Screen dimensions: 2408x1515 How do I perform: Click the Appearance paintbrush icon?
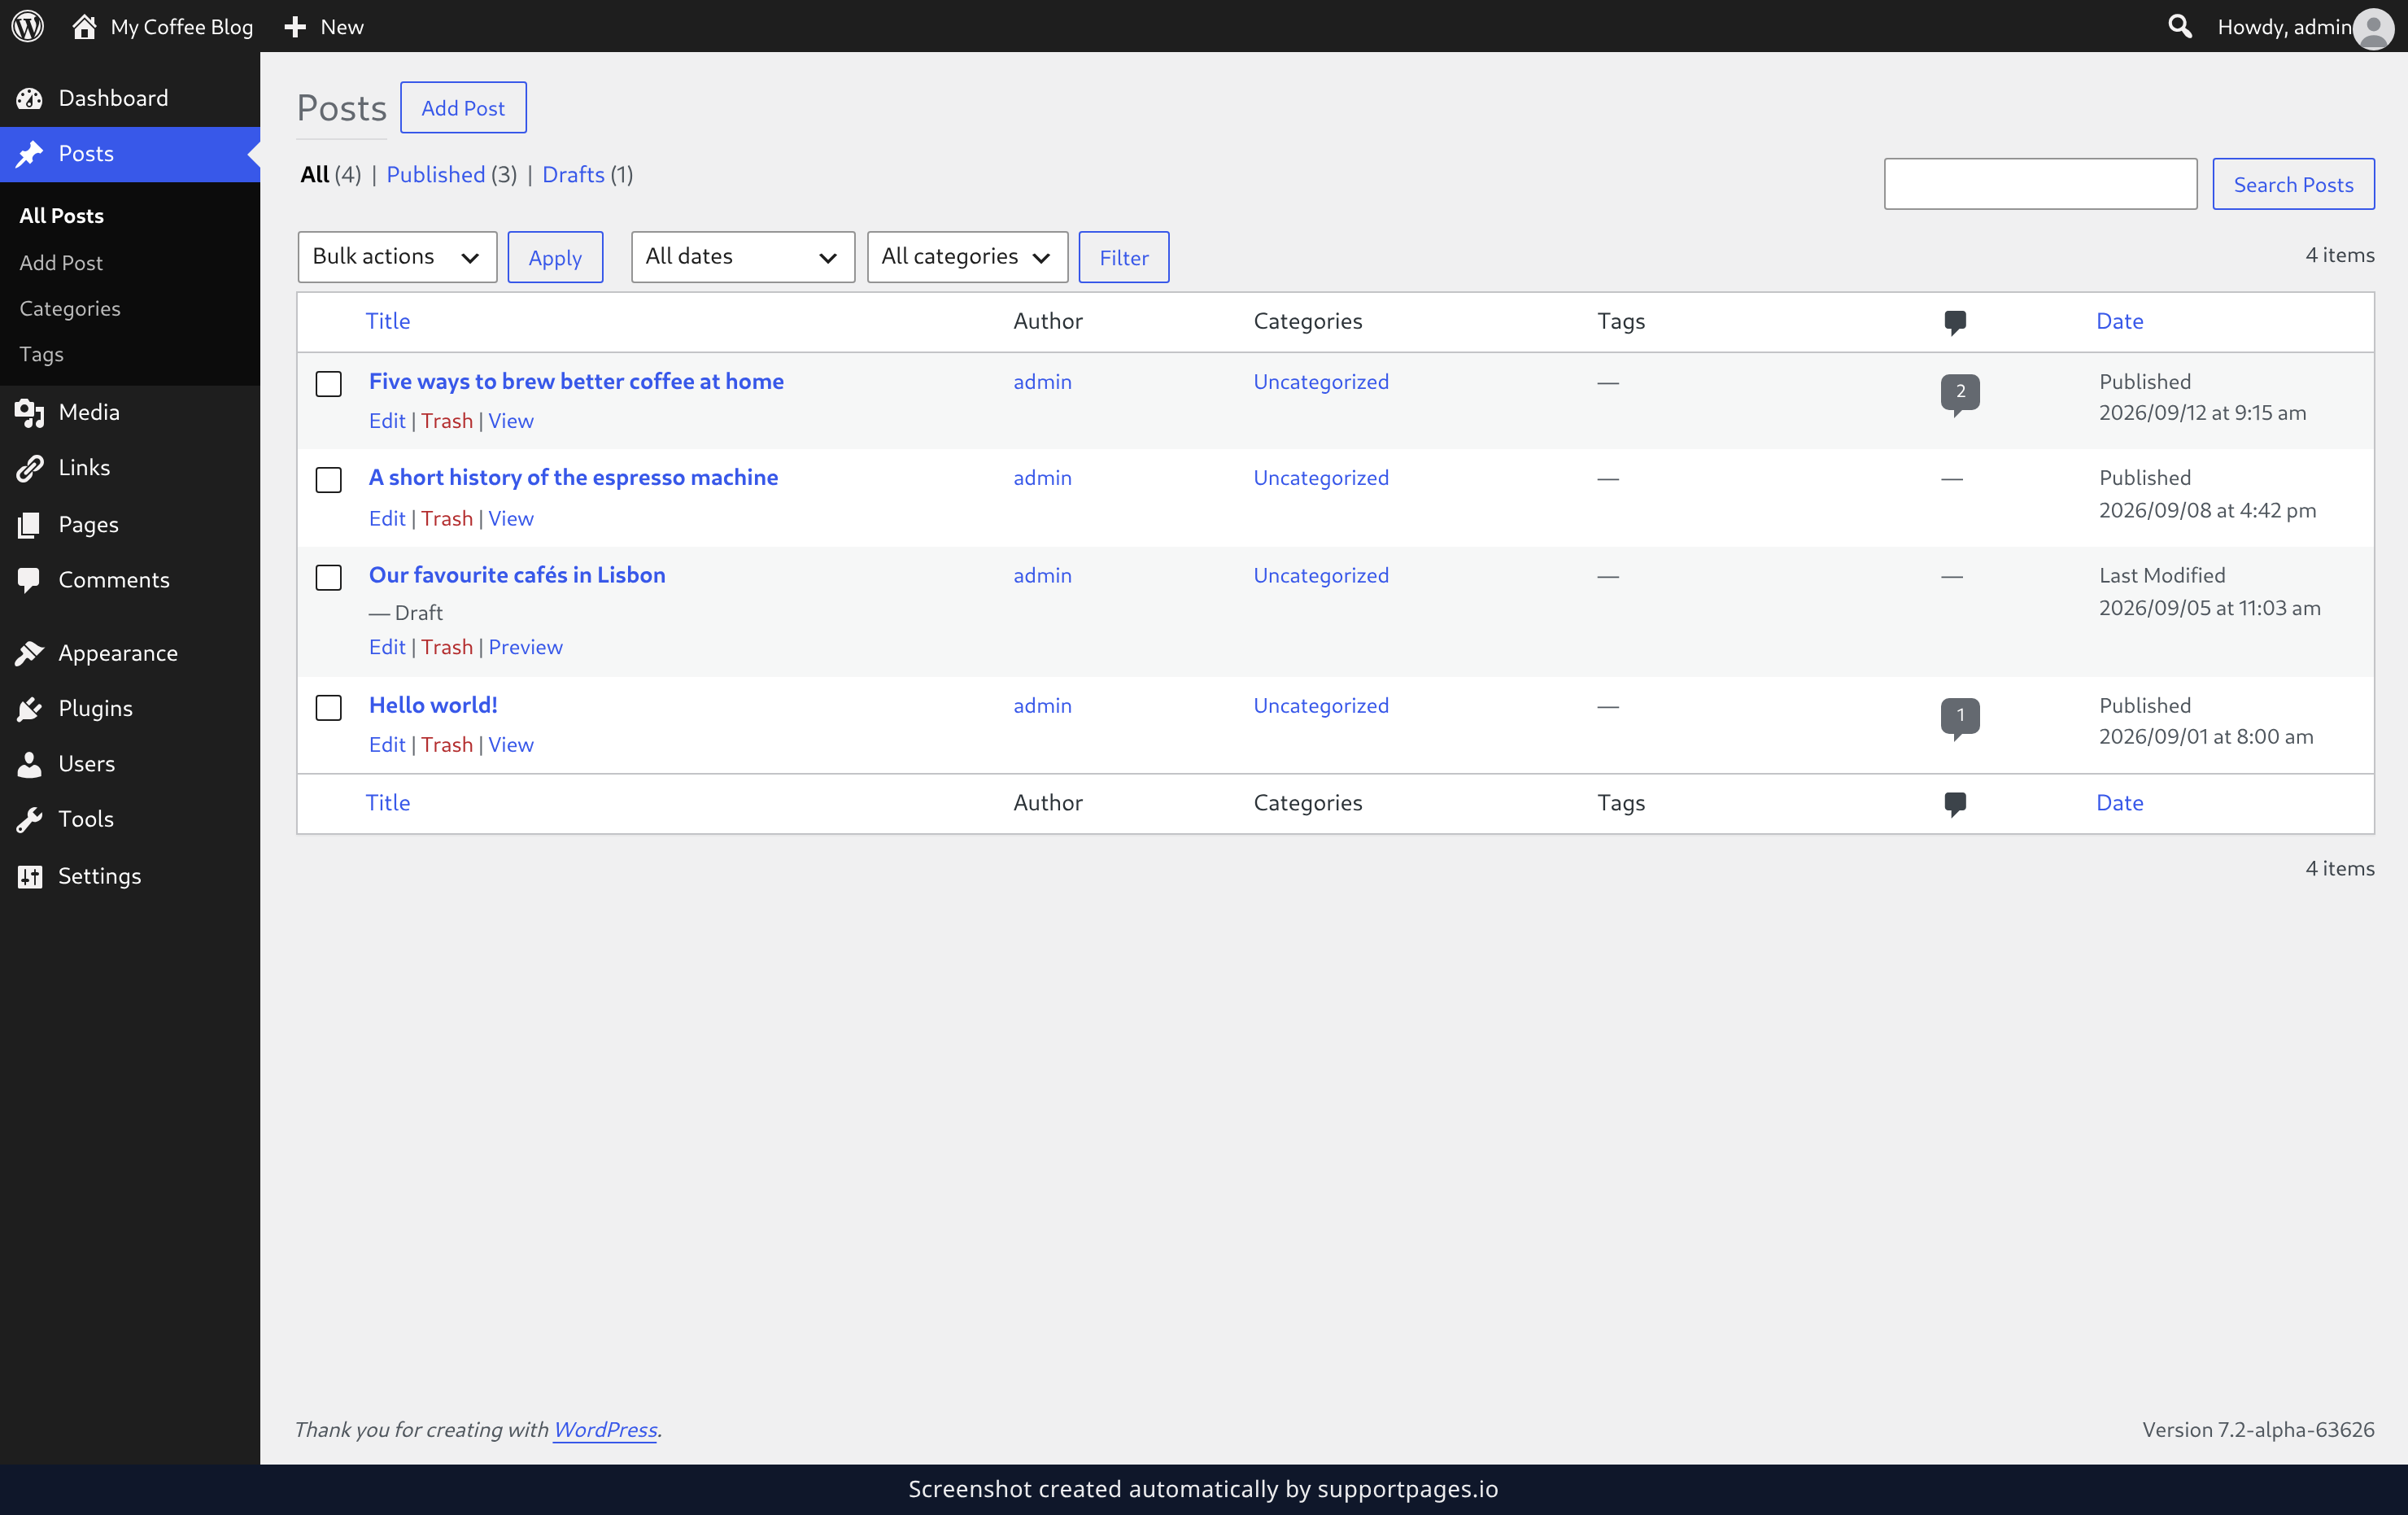30,653
